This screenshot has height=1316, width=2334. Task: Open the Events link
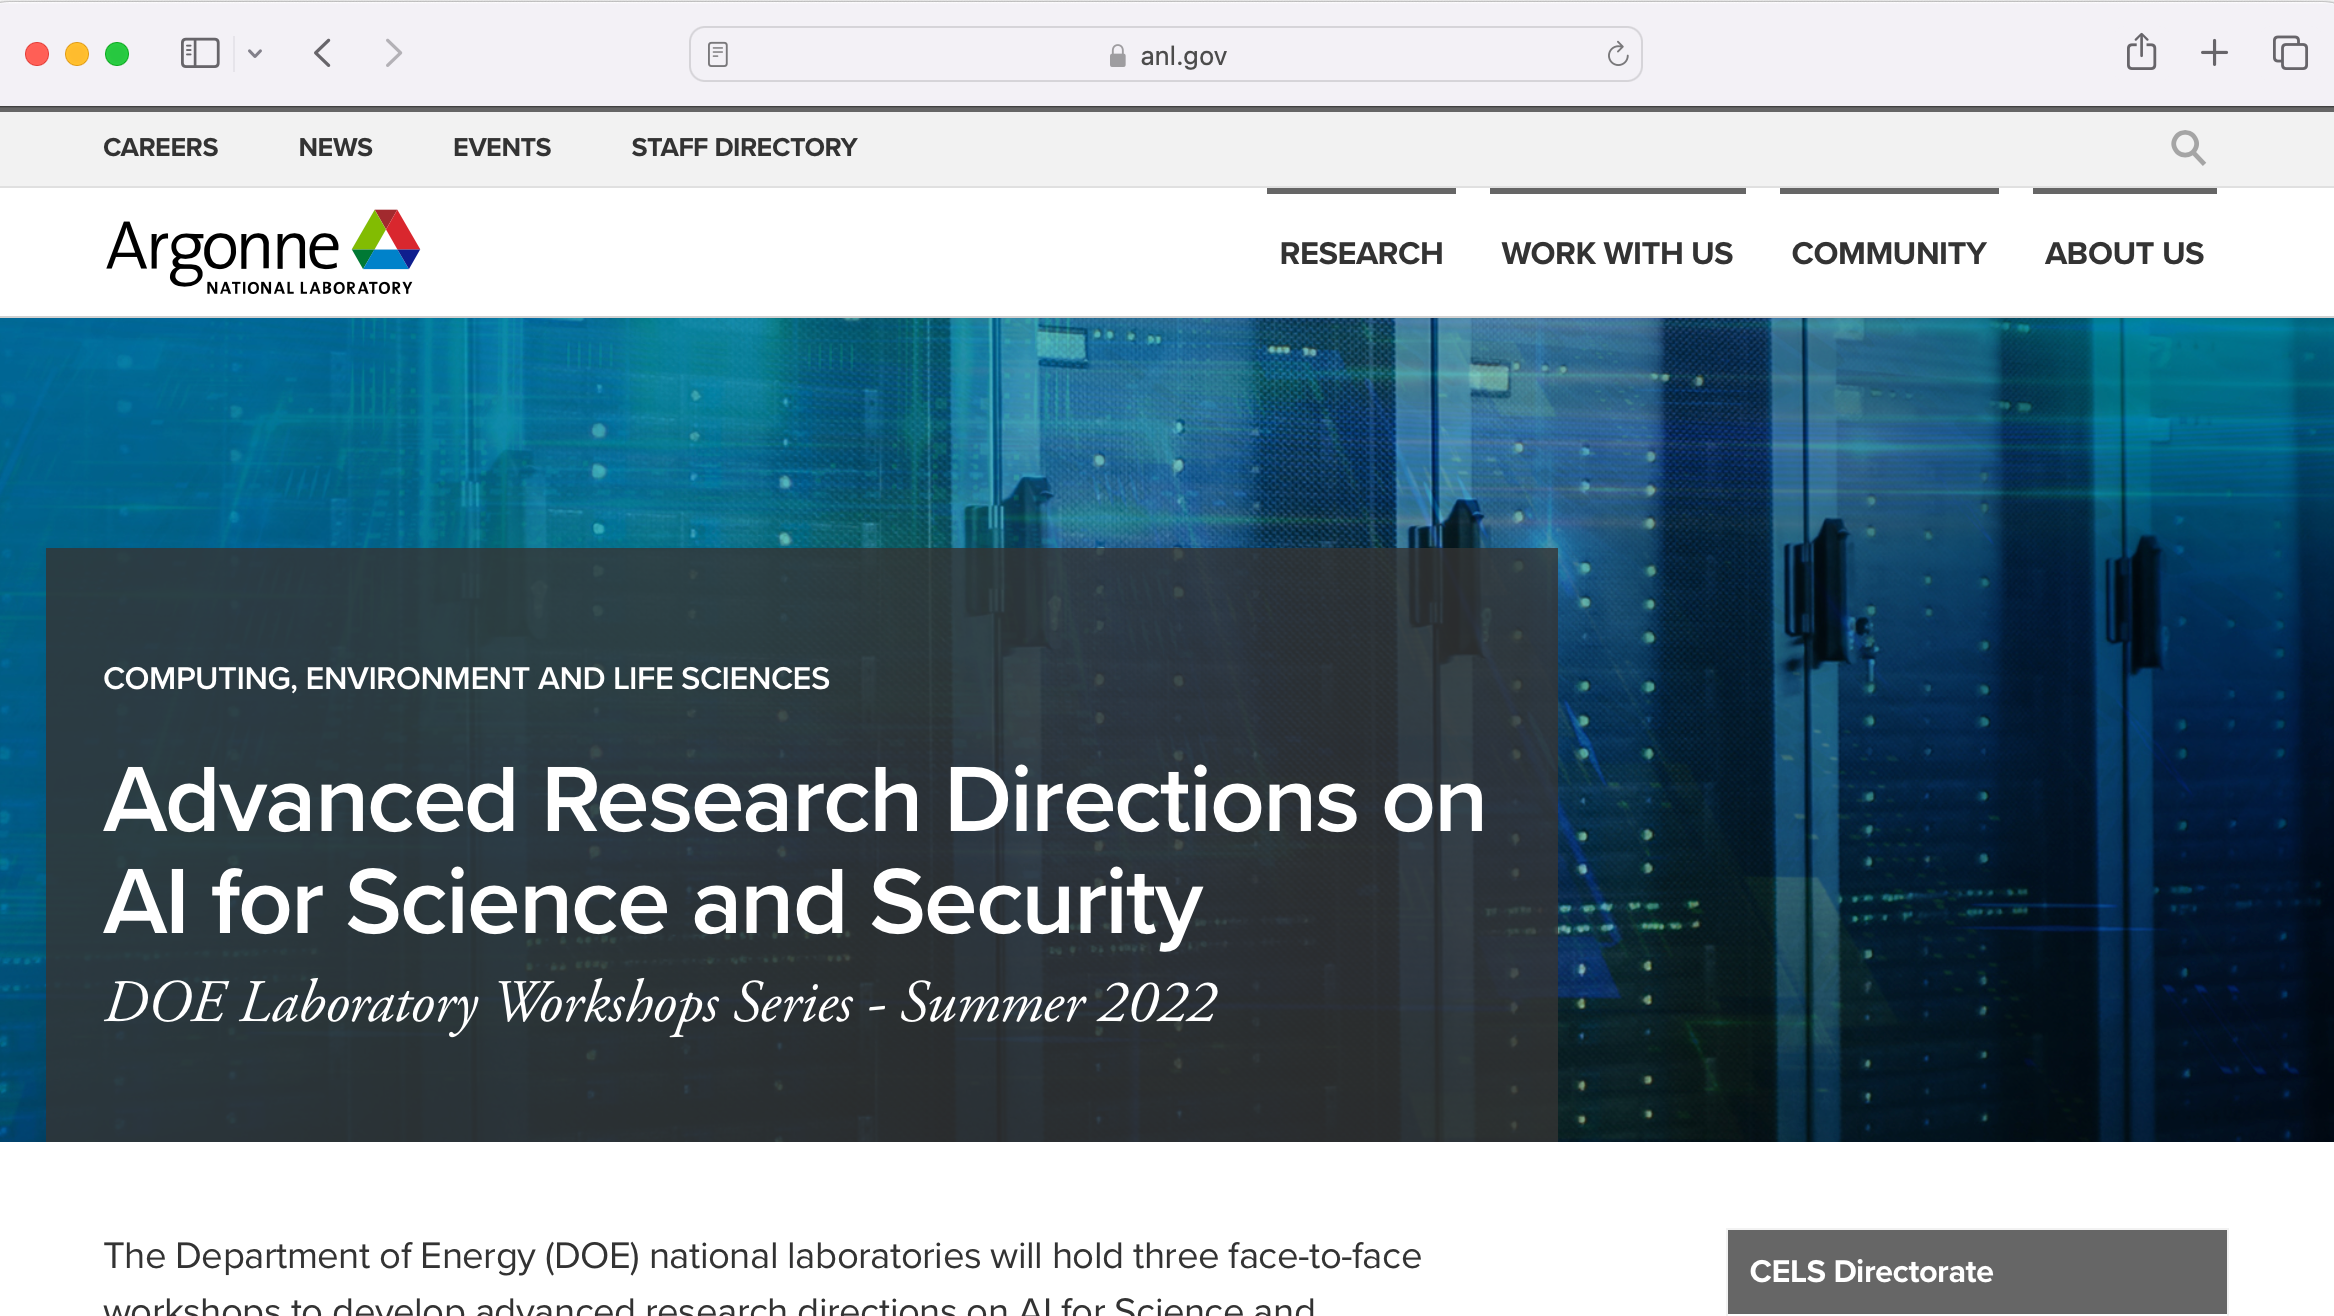502,147
